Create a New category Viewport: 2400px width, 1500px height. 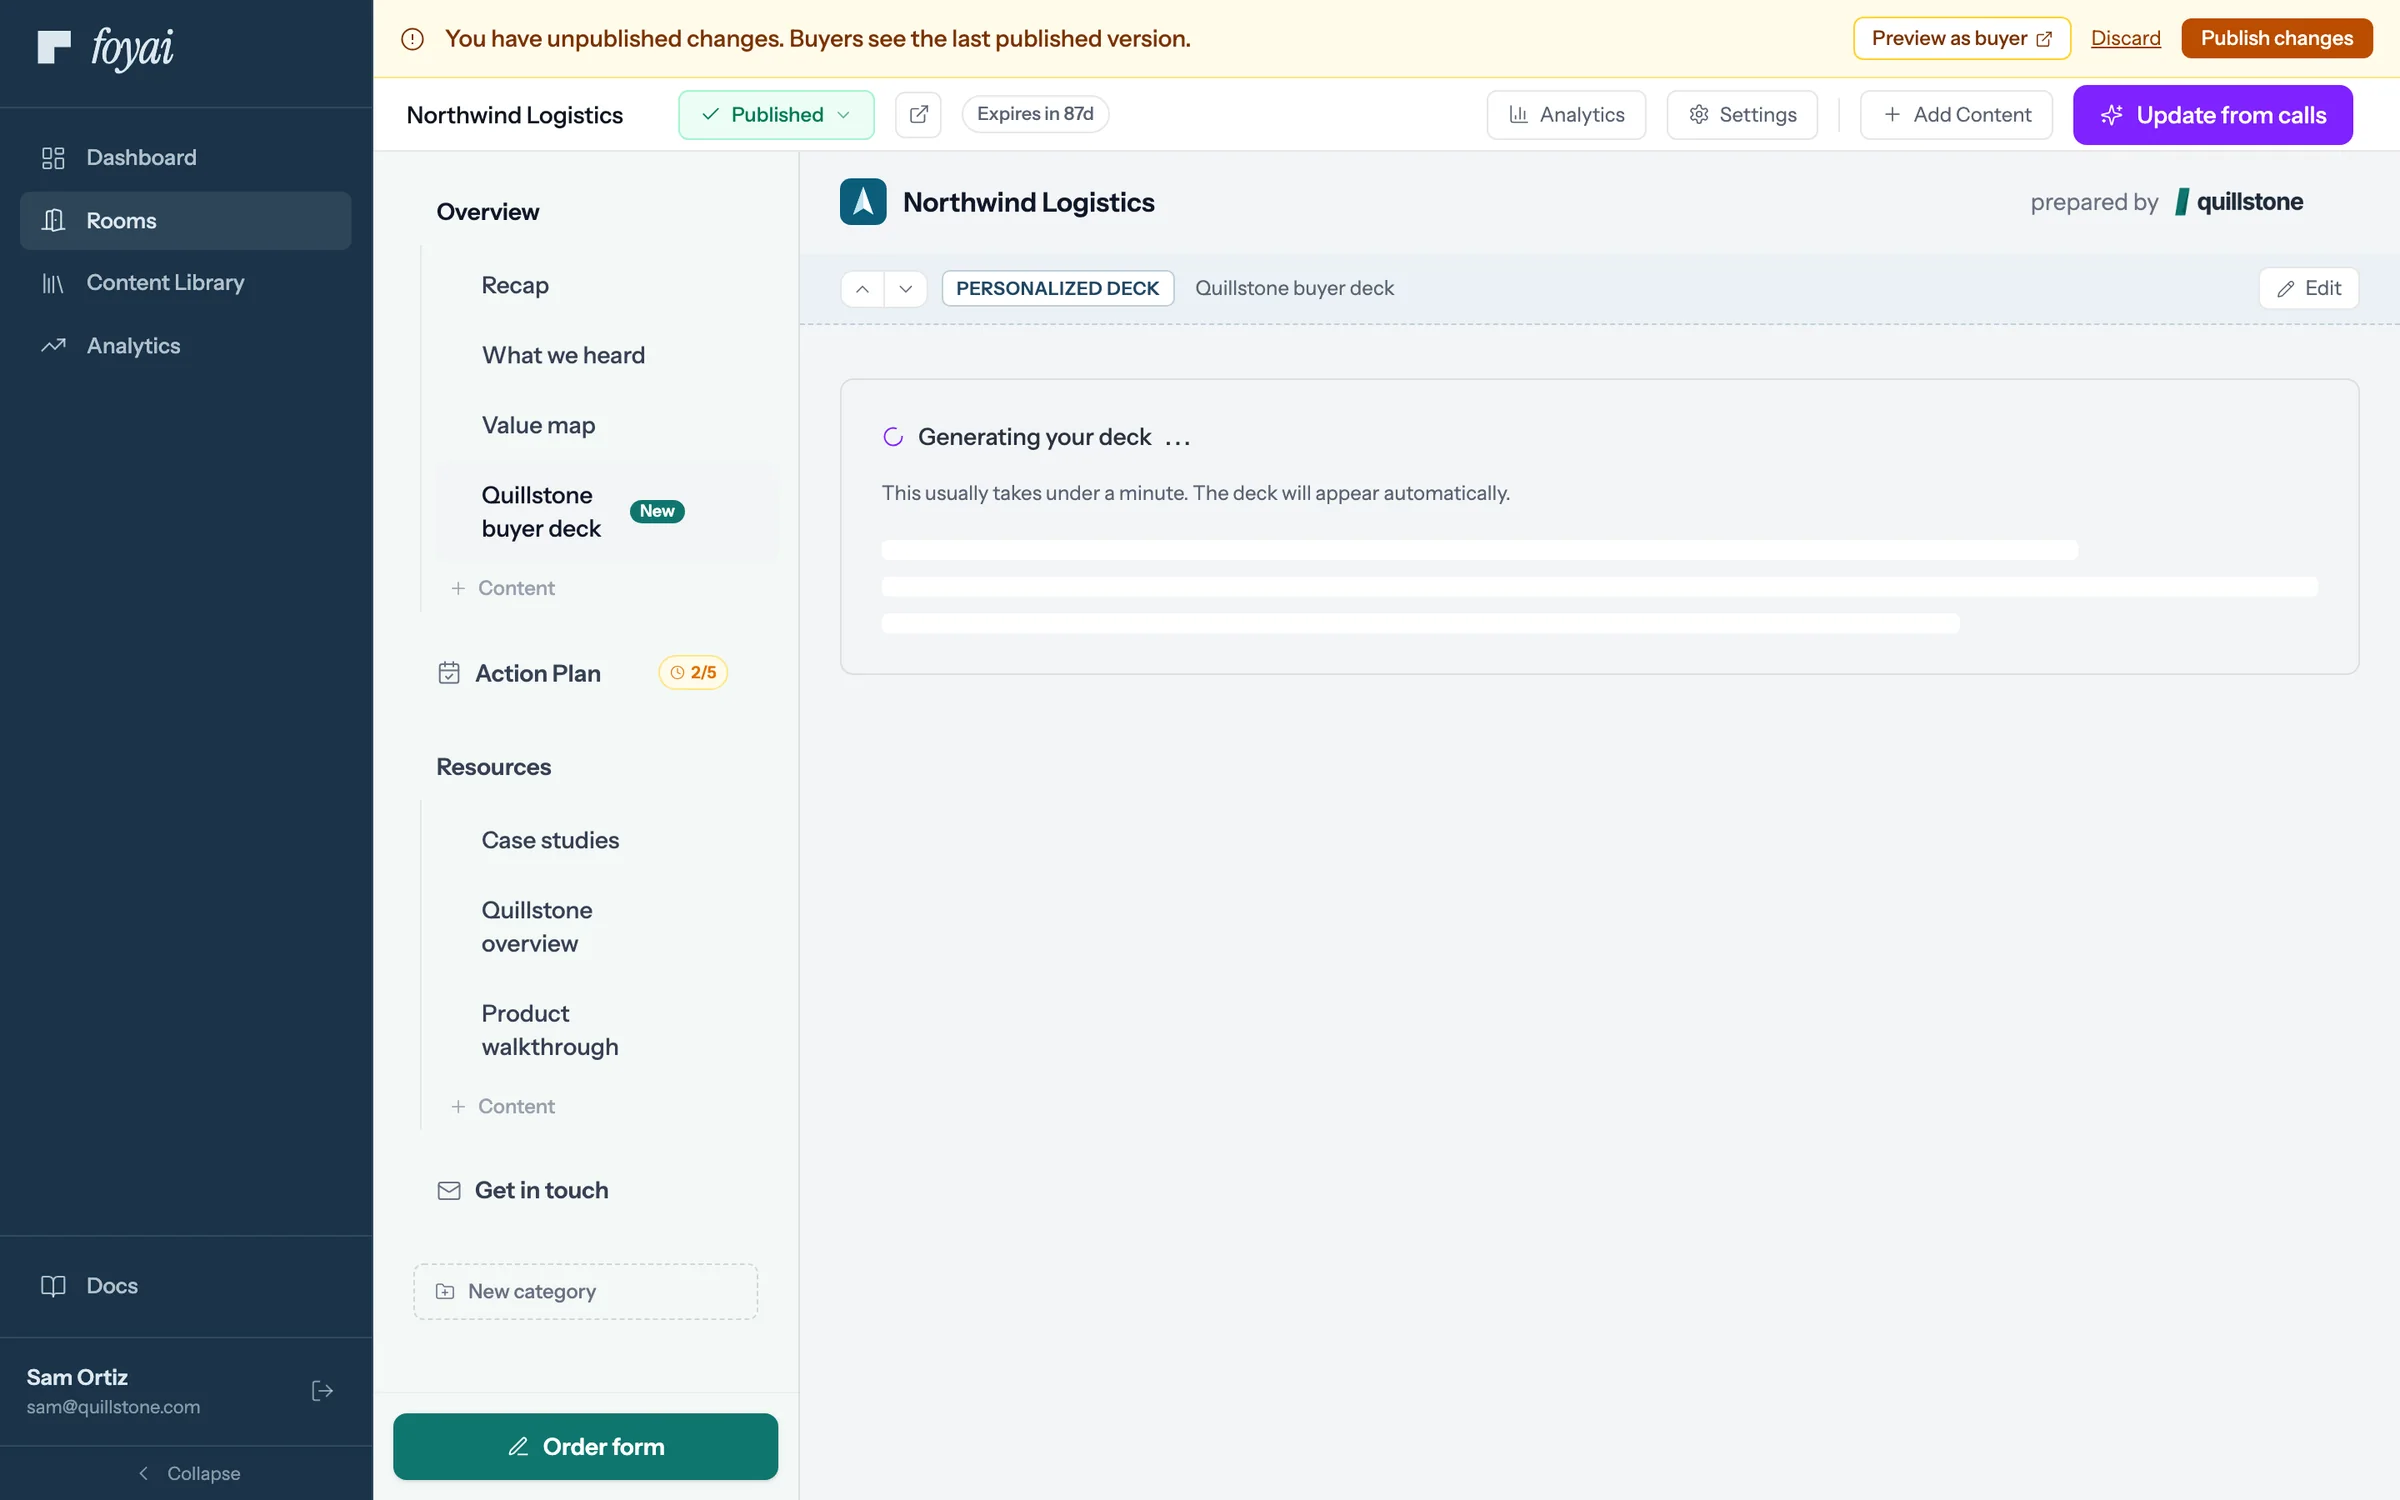[x=585, y=1291]
